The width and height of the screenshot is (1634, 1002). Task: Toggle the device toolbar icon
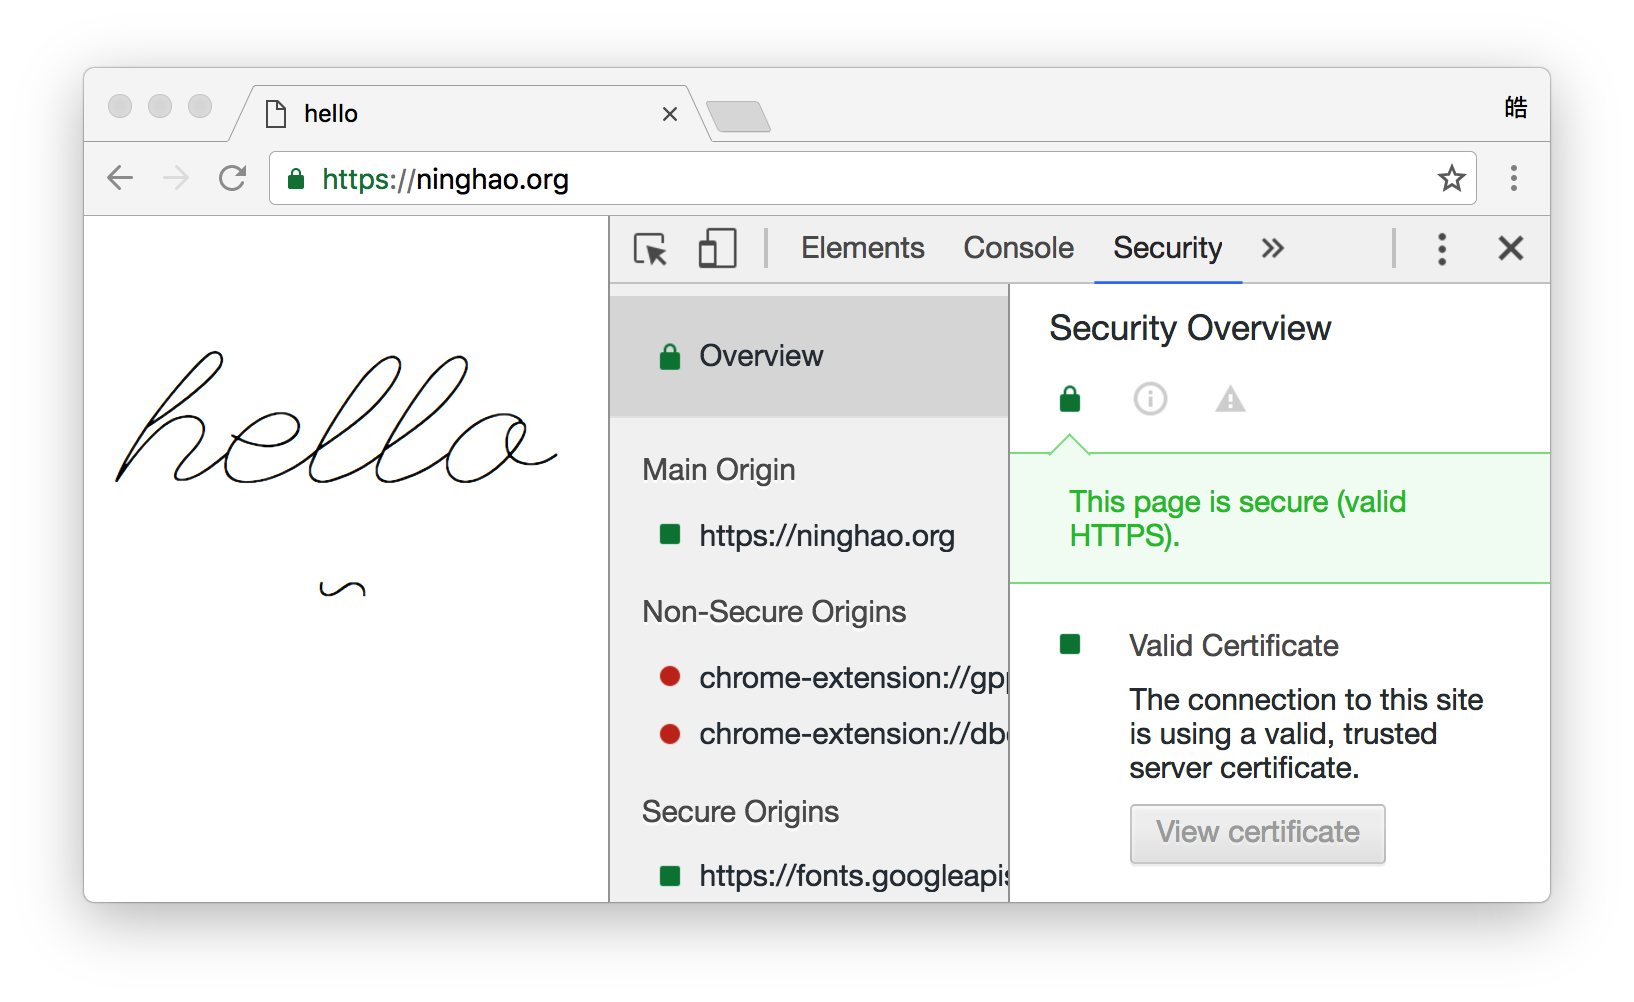[x=717, y=249]
